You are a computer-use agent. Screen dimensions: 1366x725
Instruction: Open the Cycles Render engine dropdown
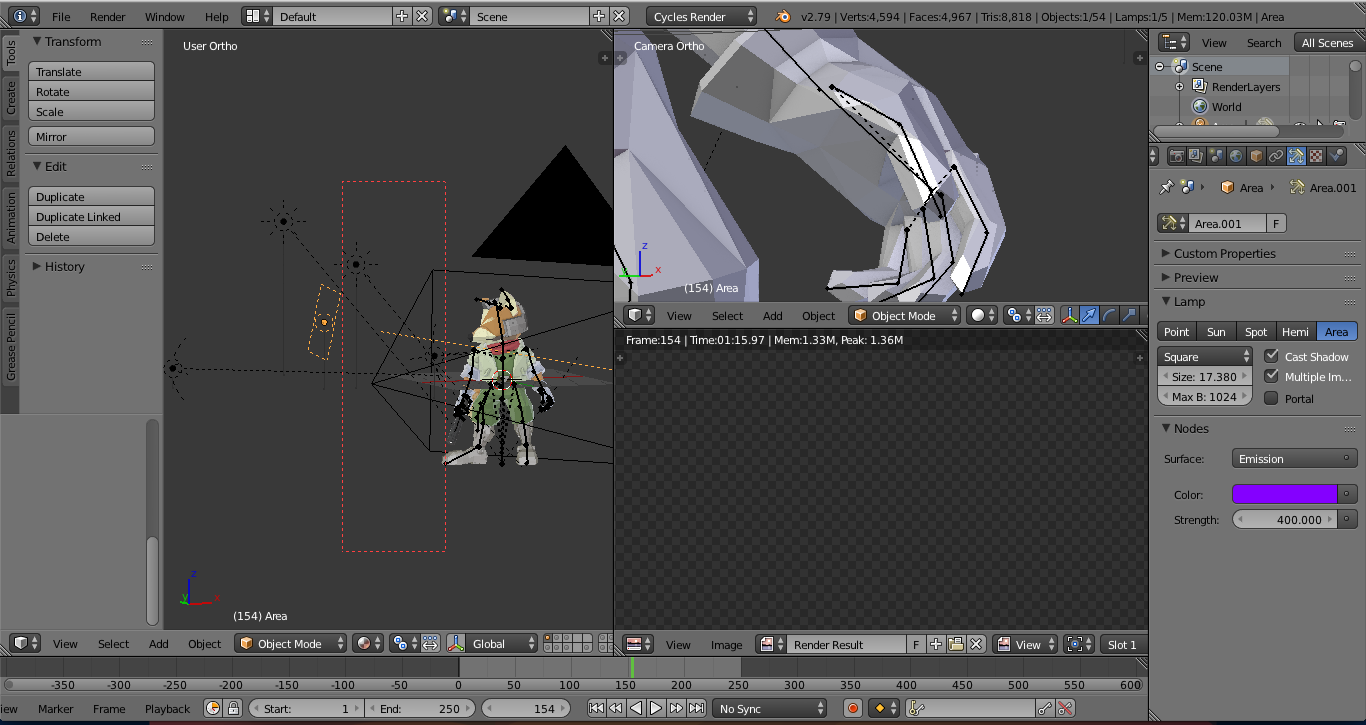point(702,16)
